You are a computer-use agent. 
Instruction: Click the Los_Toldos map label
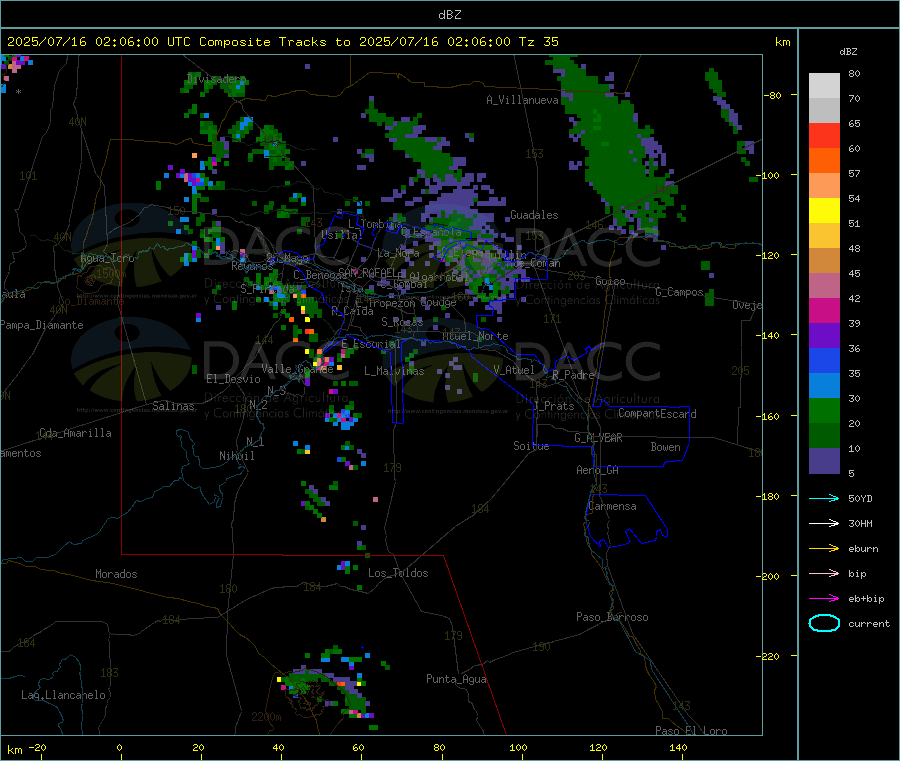click(398, 573)
